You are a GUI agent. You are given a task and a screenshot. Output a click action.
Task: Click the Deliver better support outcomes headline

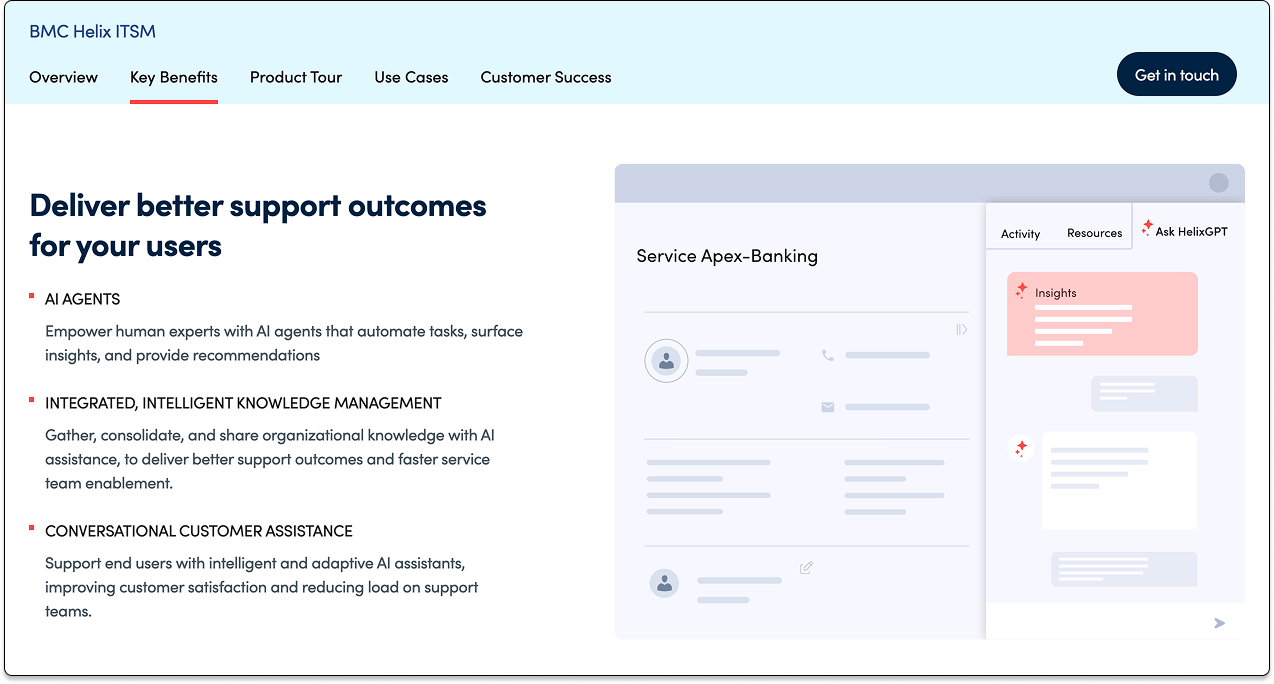(x=258, y=225)
